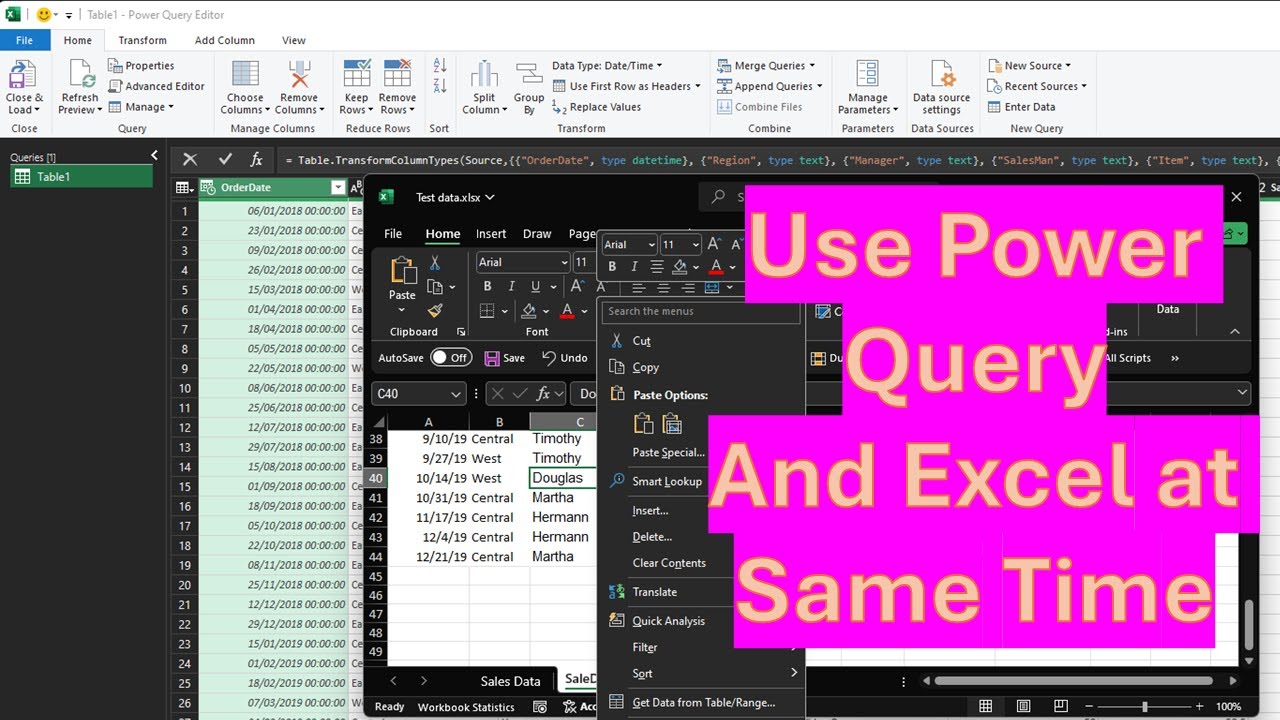Toggle Italic in the floating mini toolbar
The image size is (1280, 720).
(634, 267)
